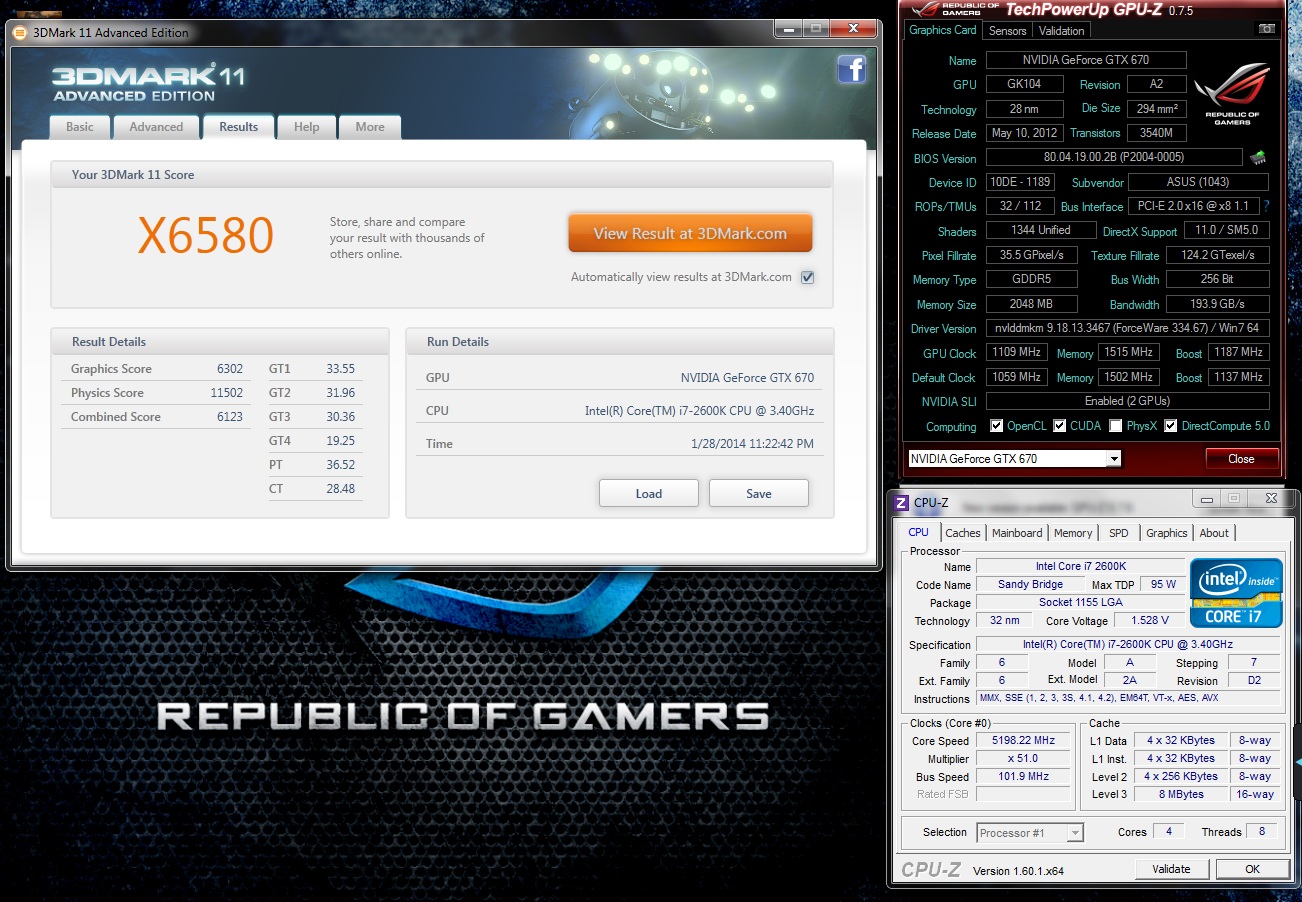The height and width of the screenshot is (902, 1302).
Task: Open the Memory tab in CPU-Z
Action: 1073,533
